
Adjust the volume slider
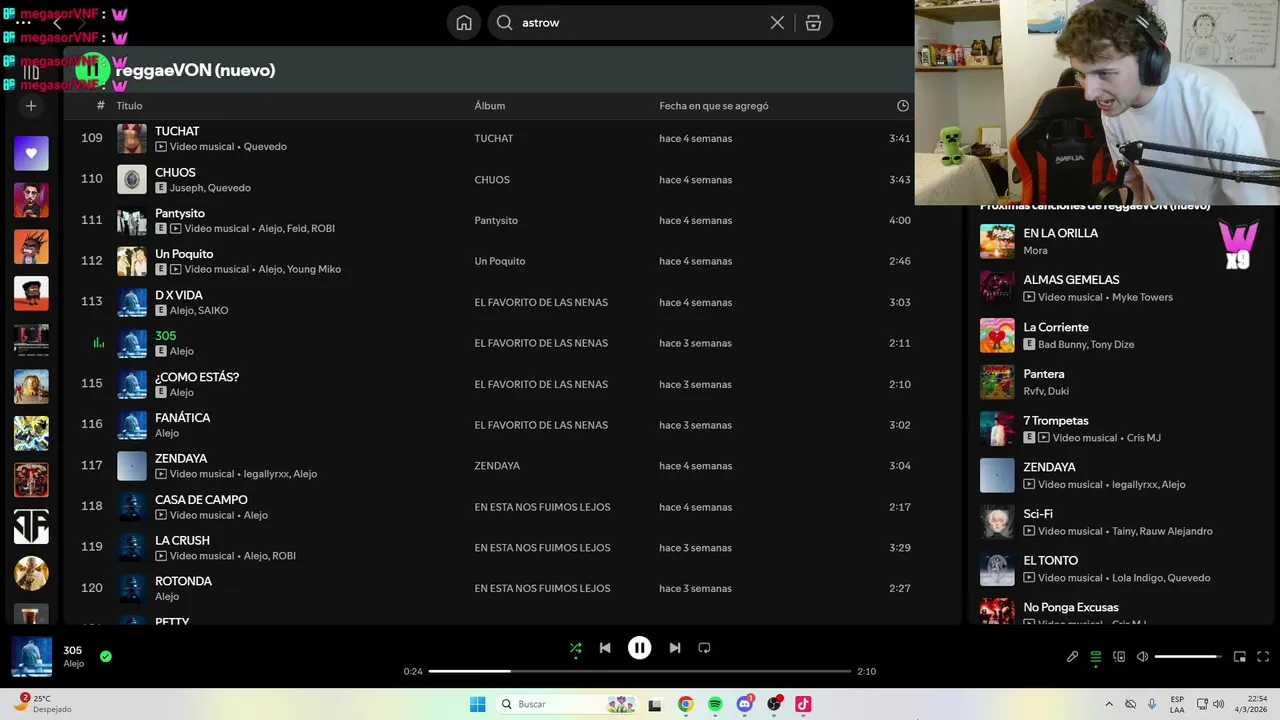(x=1188, y=657)
